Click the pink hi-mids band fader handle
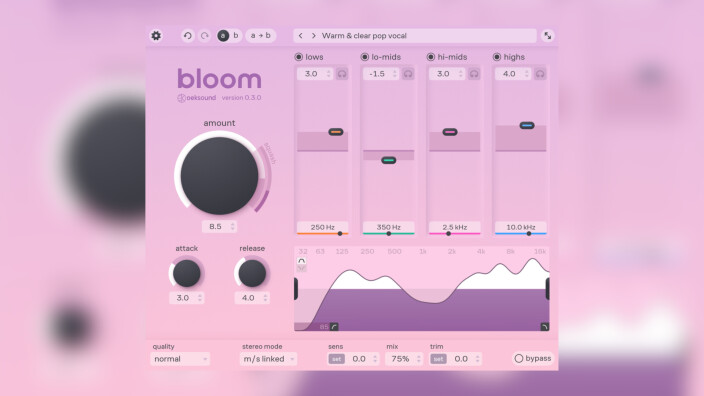704x396 pixels. [450, 132]
